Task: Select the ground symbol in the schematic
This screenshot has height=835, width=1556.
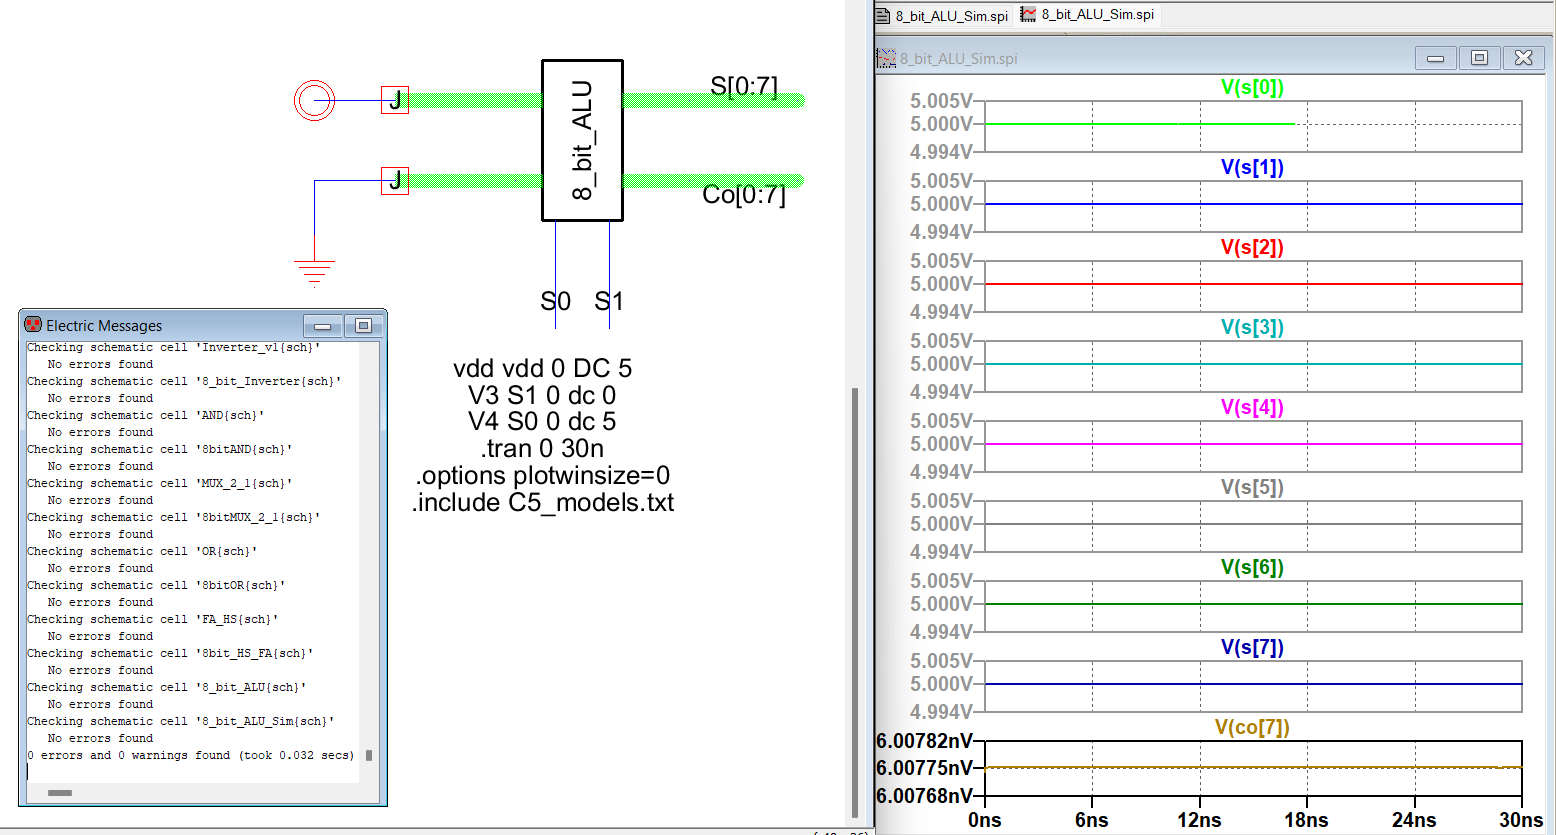Action: (x=314, y=272)
